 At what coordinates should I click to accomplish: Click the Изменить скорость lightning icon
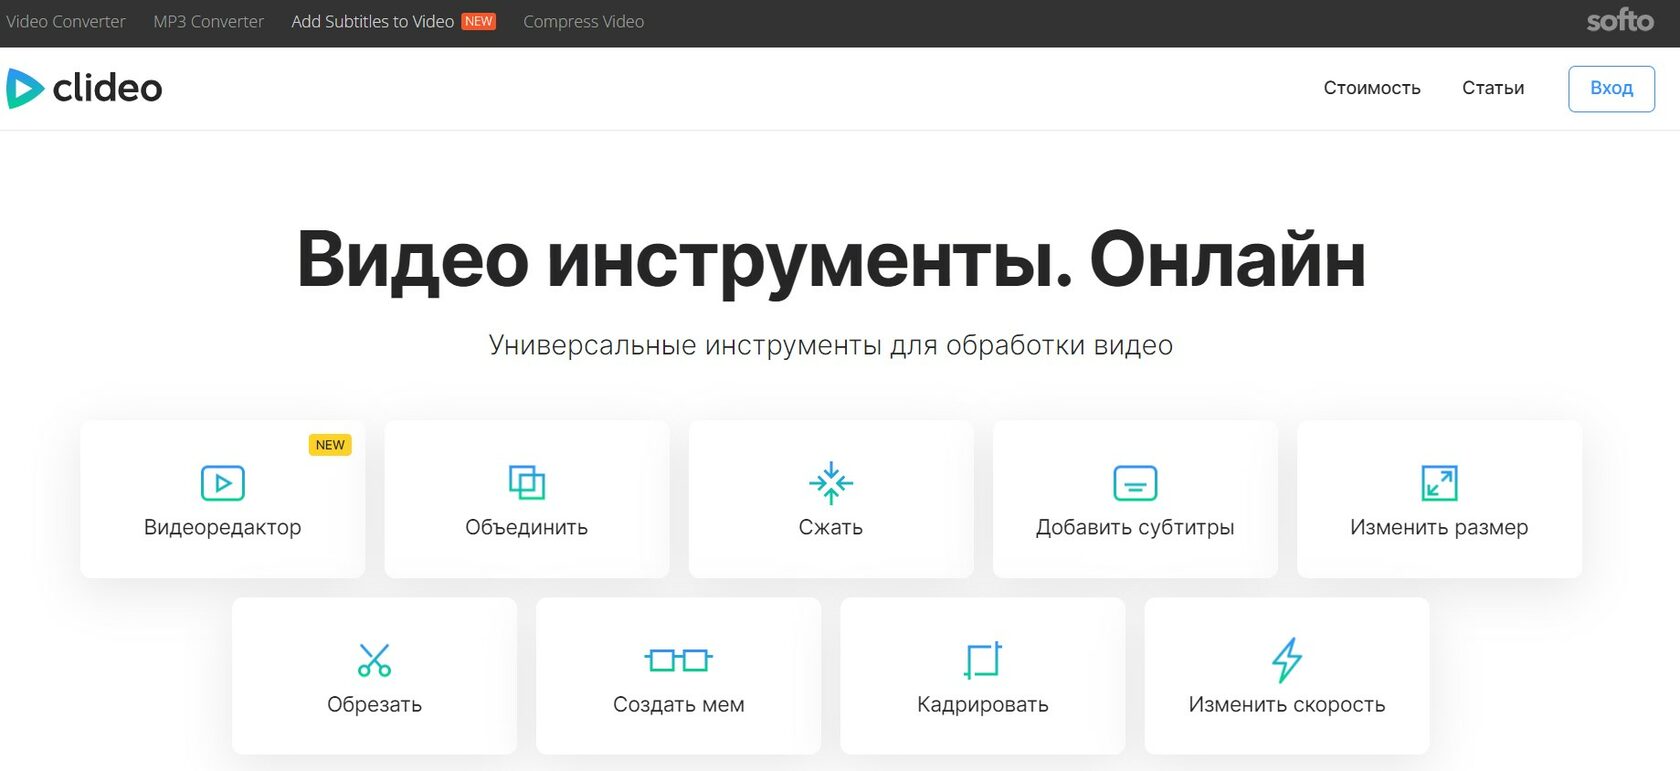pyautogui.click(x=1287, y=660)
